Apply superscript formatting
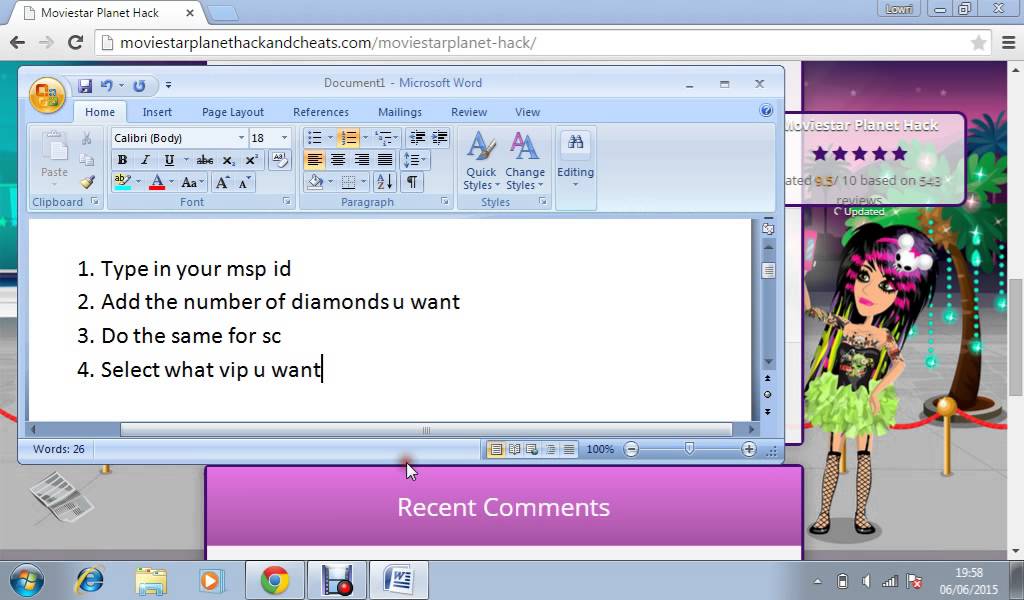Screen dimensions: 1024x600 251,160
